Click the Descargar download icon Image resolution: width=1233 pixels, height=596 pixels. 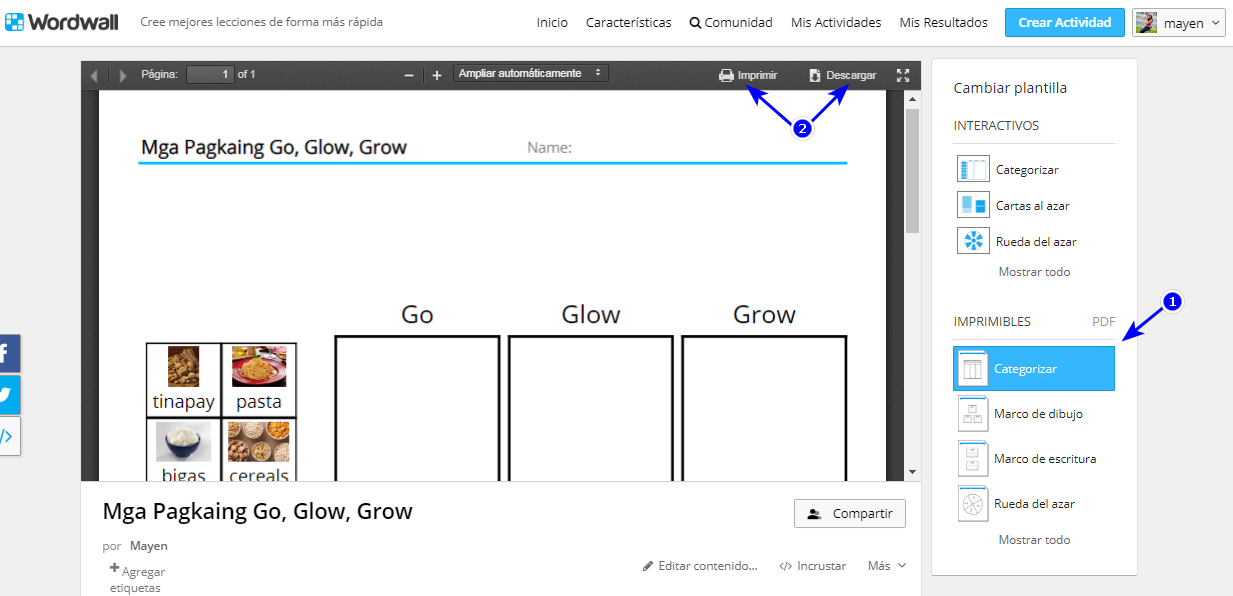click(x=815, y=75)
